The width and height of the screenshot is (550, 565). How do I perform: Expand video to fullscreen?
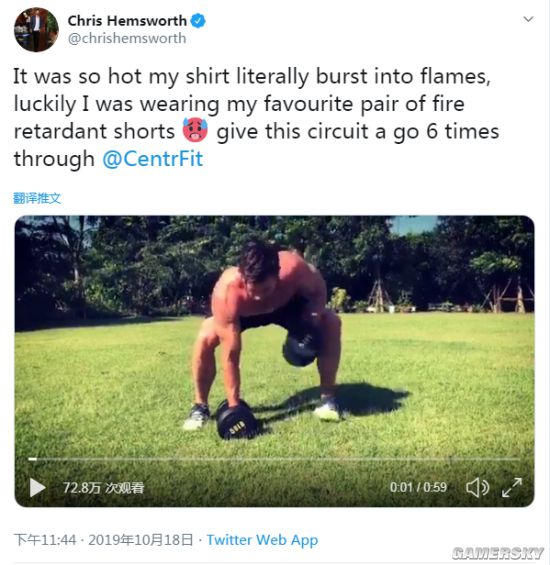point(512,488)
